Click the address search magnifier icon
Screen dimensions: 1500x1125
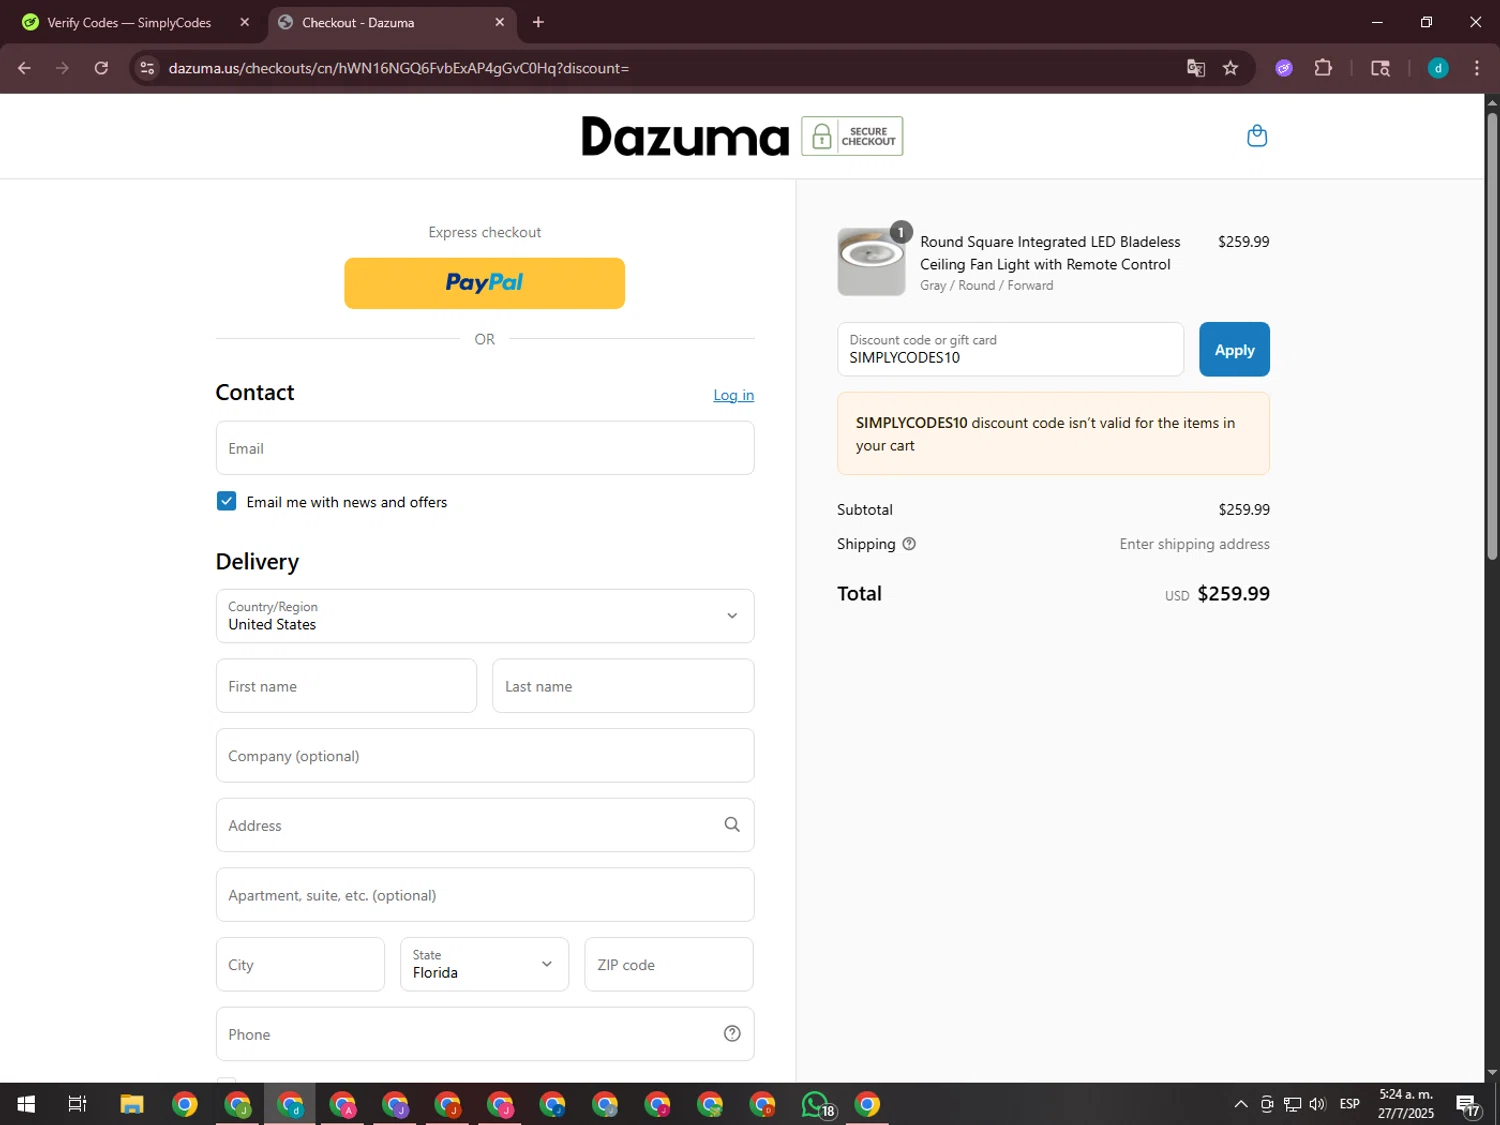pos(732,825)
